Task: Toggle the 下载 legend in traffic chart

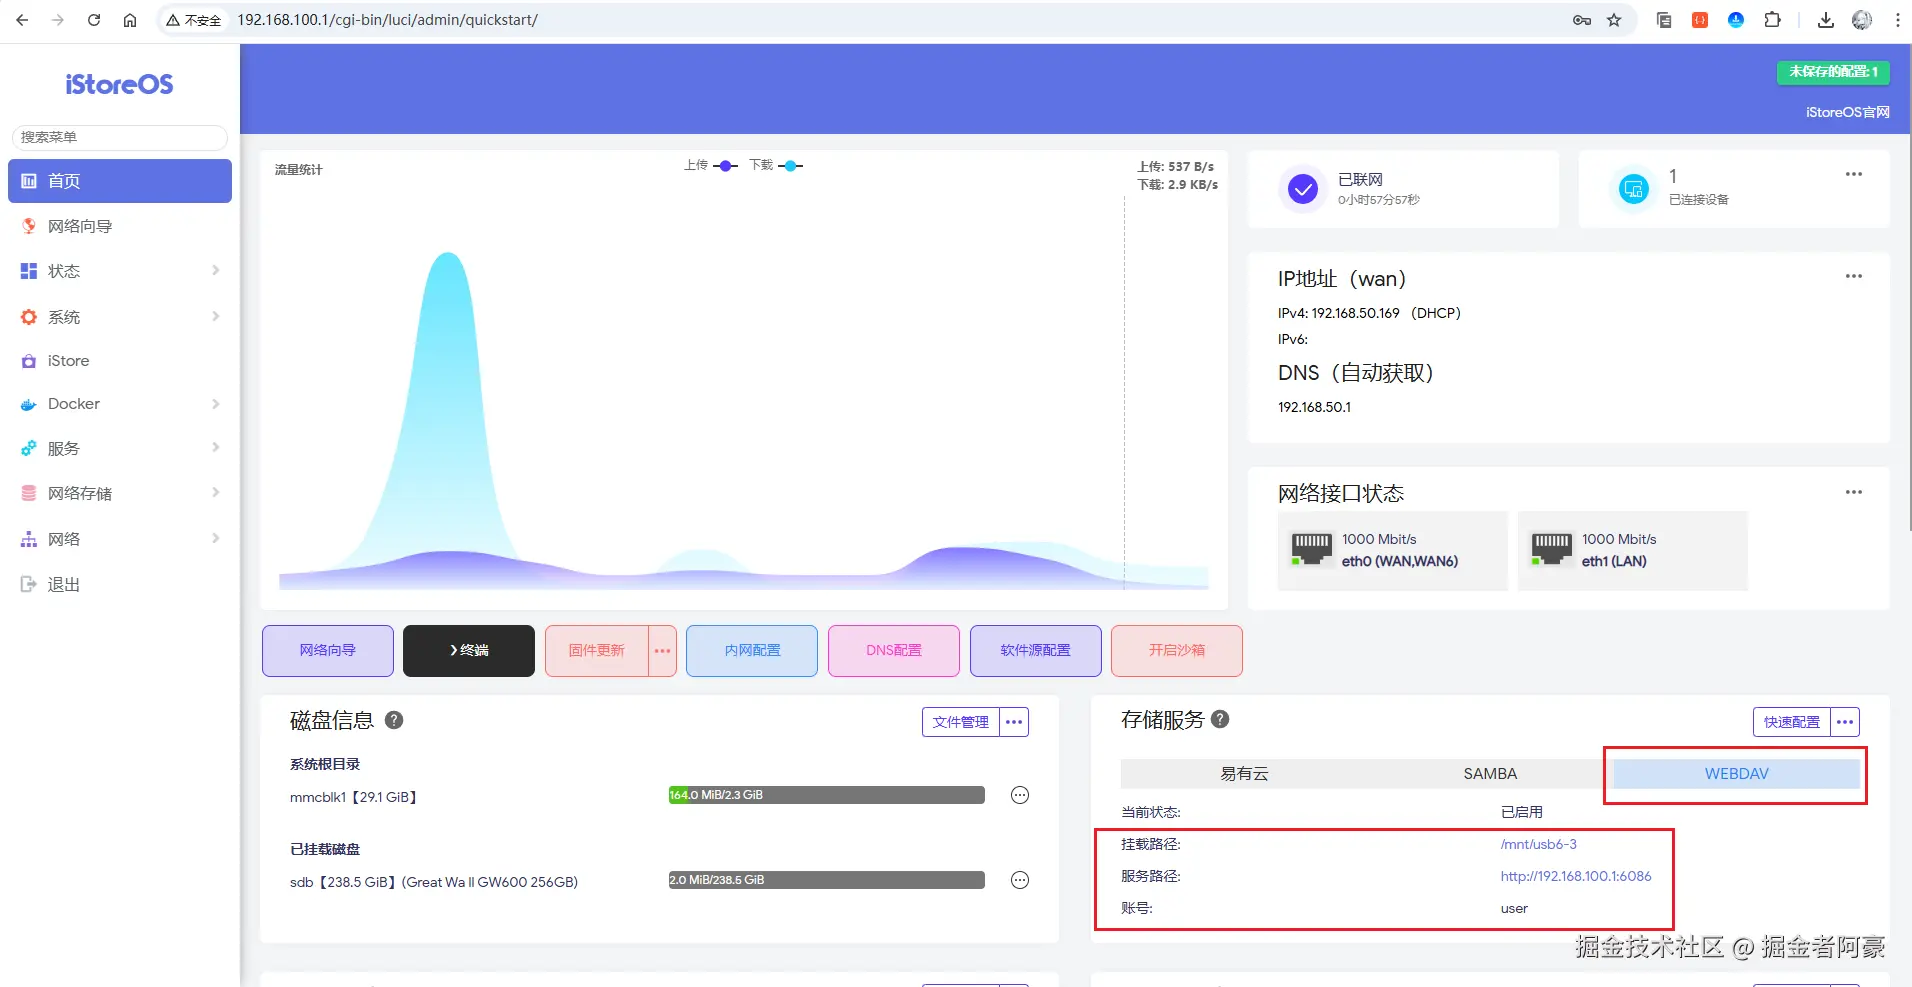Action: coord(776,166)
